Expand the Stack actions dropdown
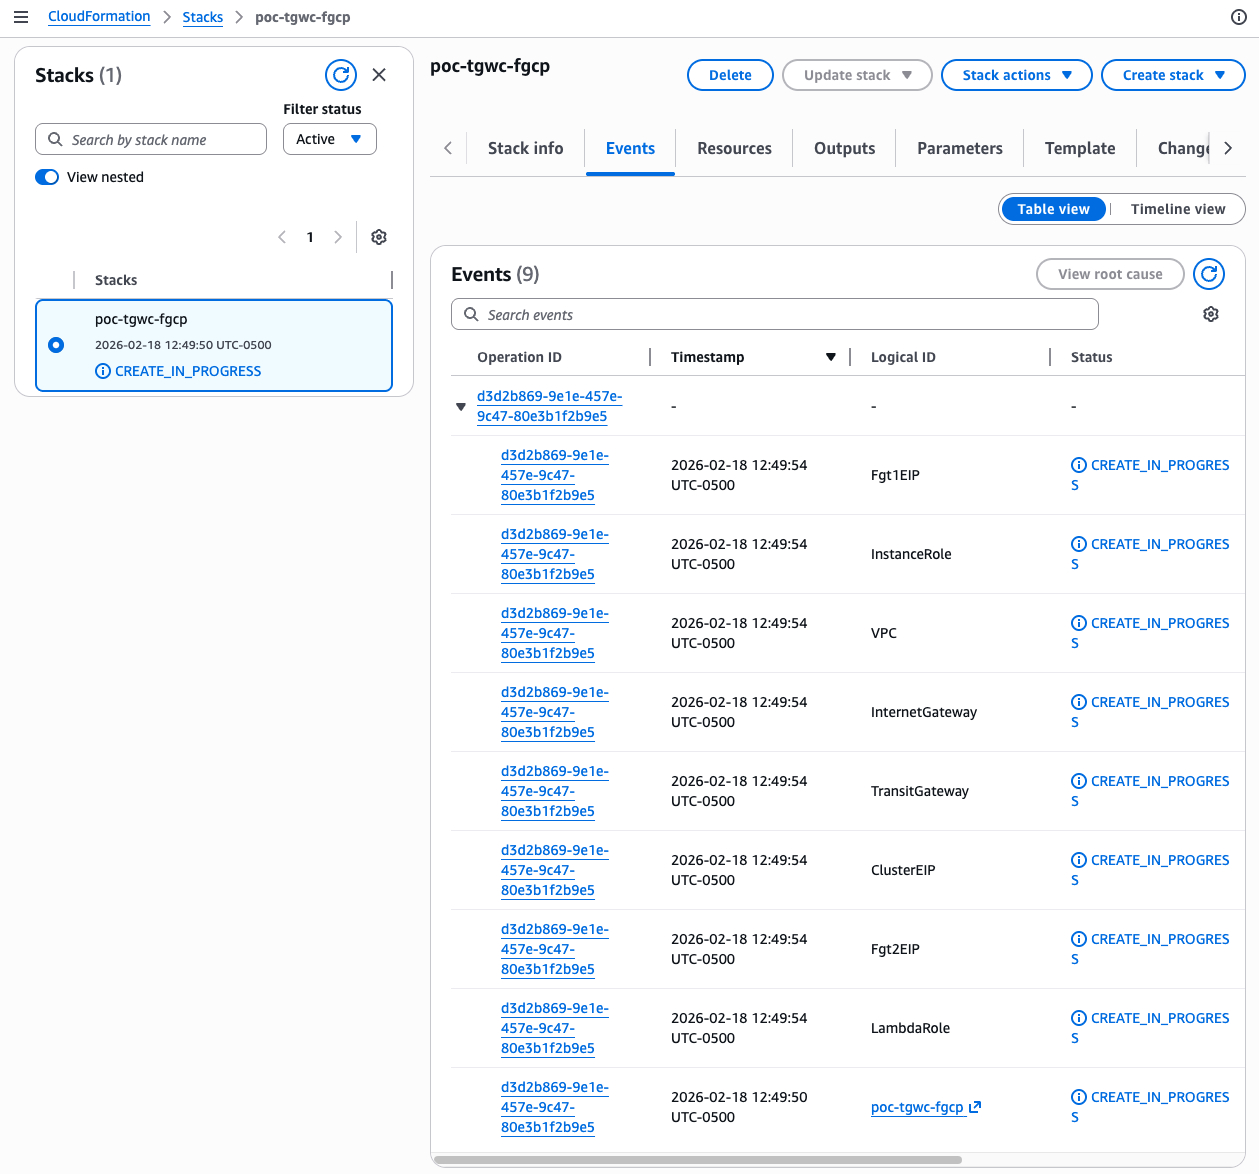The height and width of the screenshot is (1174, 1259). 1016,75
